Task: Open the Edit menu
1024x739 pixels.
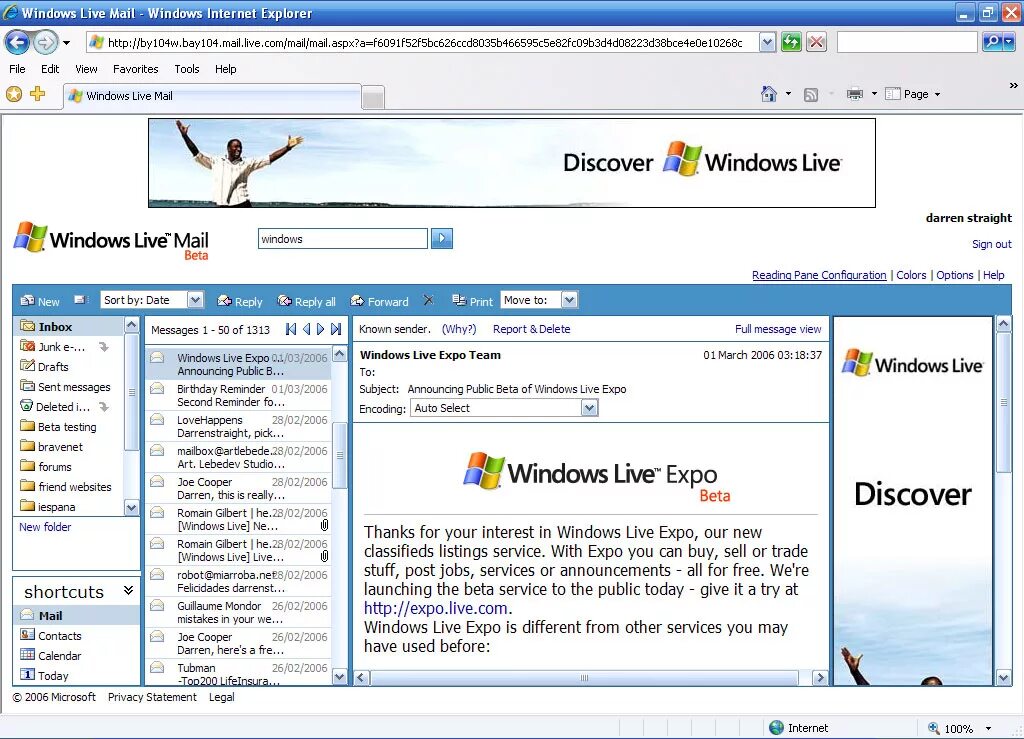Action: [x=50, y=69]
